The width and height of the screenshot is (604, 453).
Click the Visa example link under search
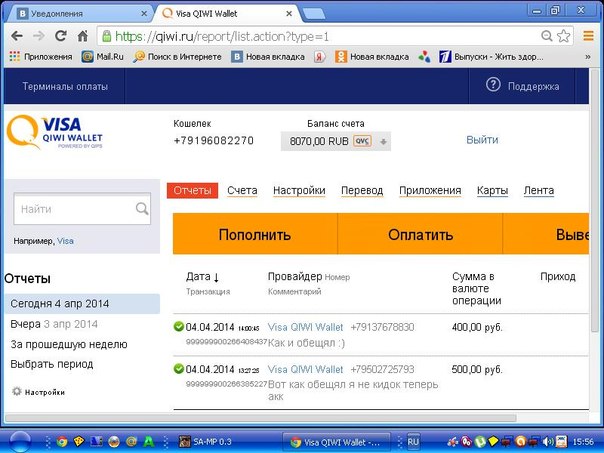tap(65, 241)
